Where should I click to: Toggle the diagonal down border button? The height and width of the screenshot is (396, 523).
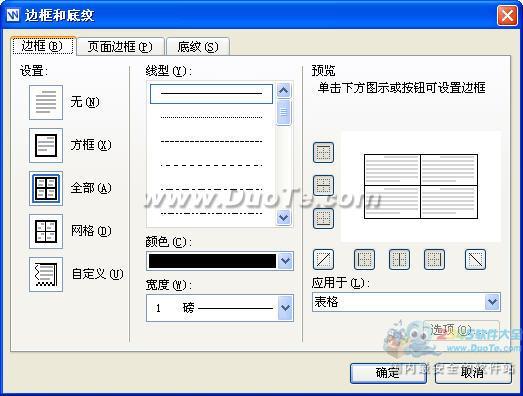475,259
